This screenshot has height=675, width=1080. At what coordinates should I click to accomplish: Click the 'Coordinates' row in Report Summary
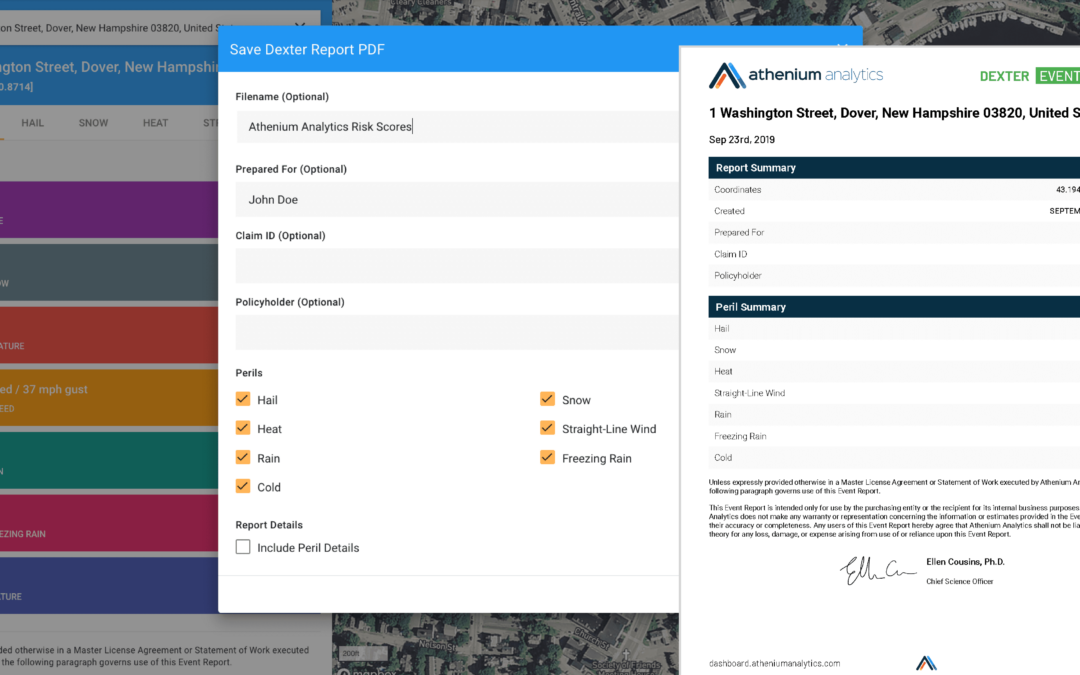[894, 189]
